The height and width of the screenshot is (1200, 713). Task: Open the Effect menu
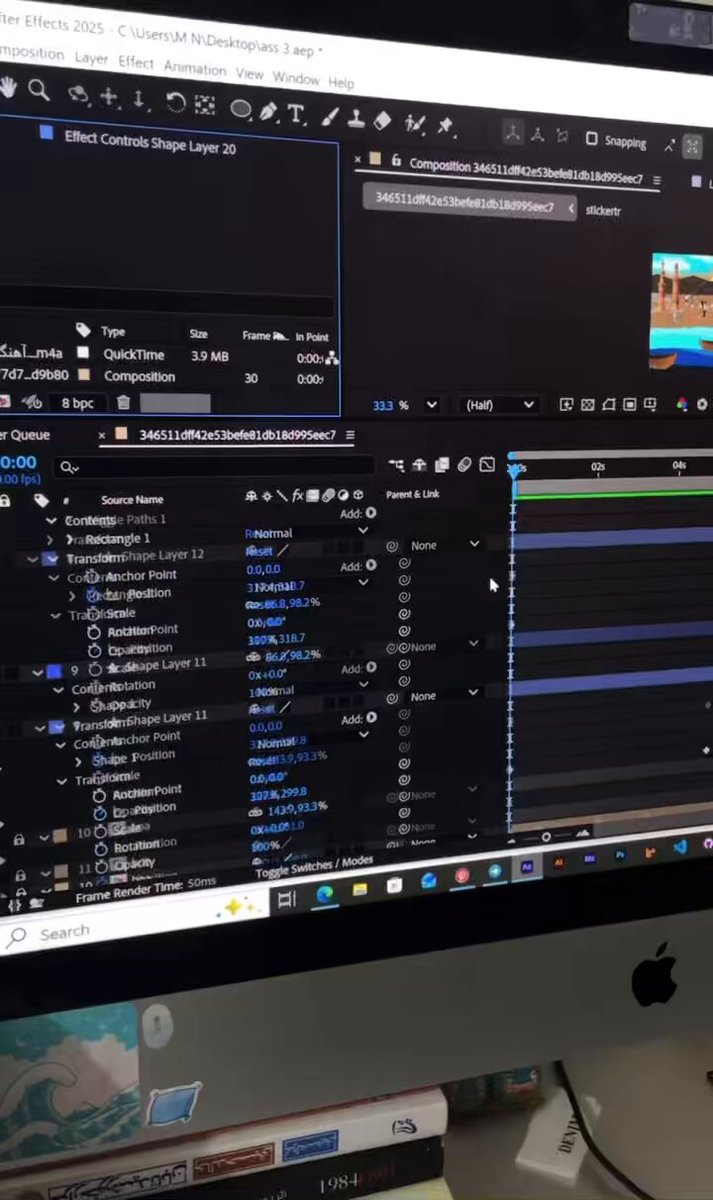pyautogui.click(x=136, y=62)
